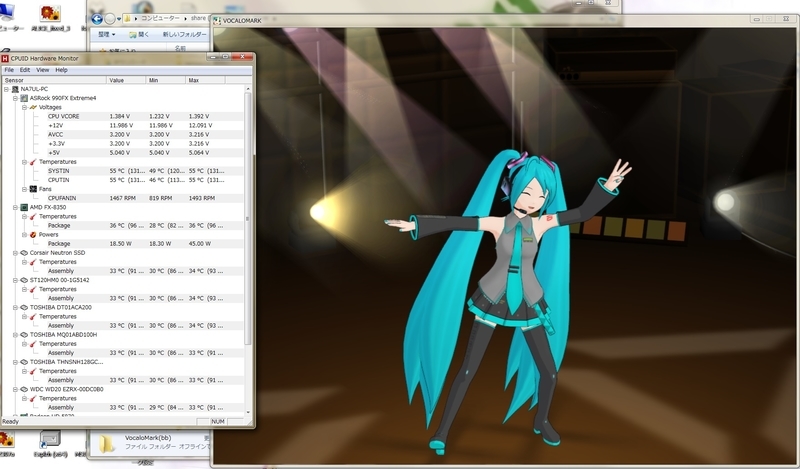Click the thermometer icon of ASRock Temperatures

tap(33, 162)
